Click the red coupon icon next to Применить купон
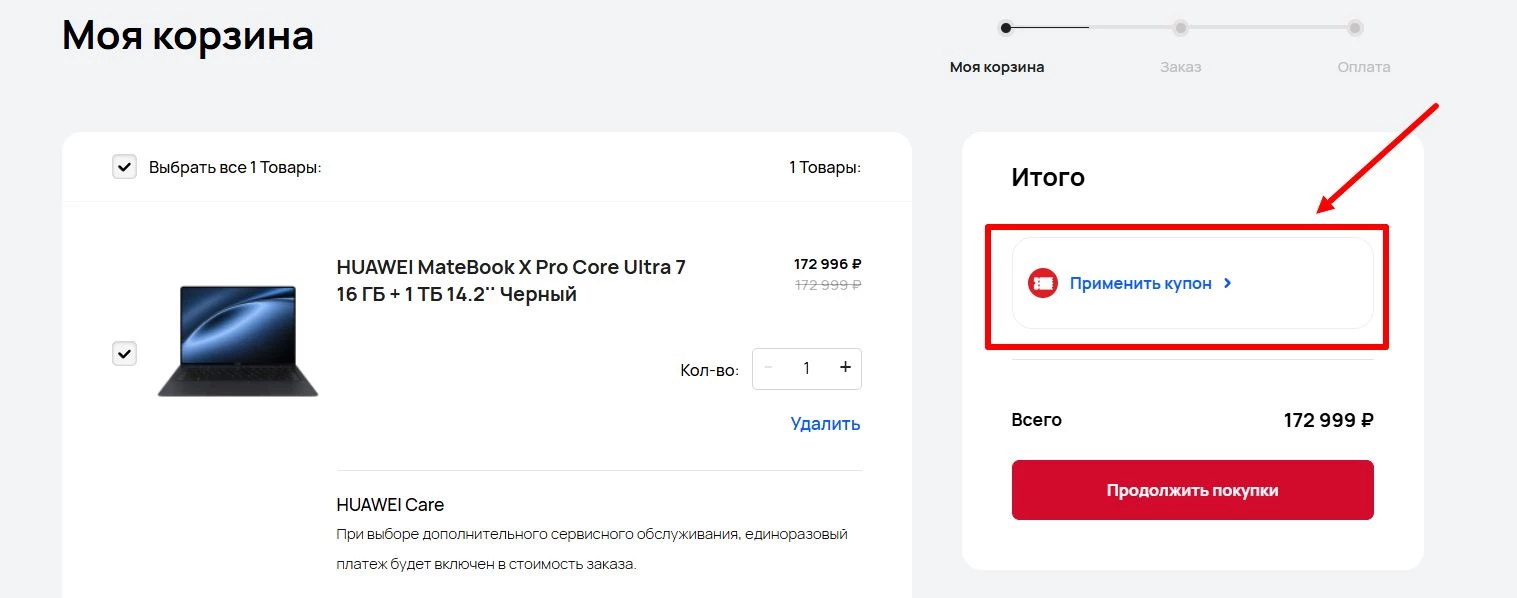 click(x=1043, y=283)
